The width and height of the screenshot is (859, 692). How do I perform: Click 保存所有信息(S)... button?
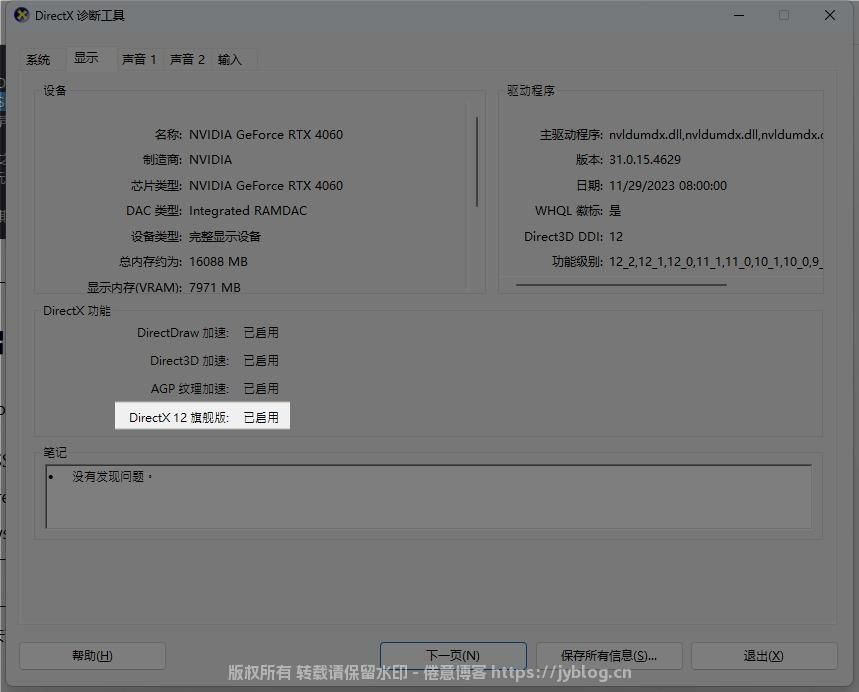coord(609,656)
